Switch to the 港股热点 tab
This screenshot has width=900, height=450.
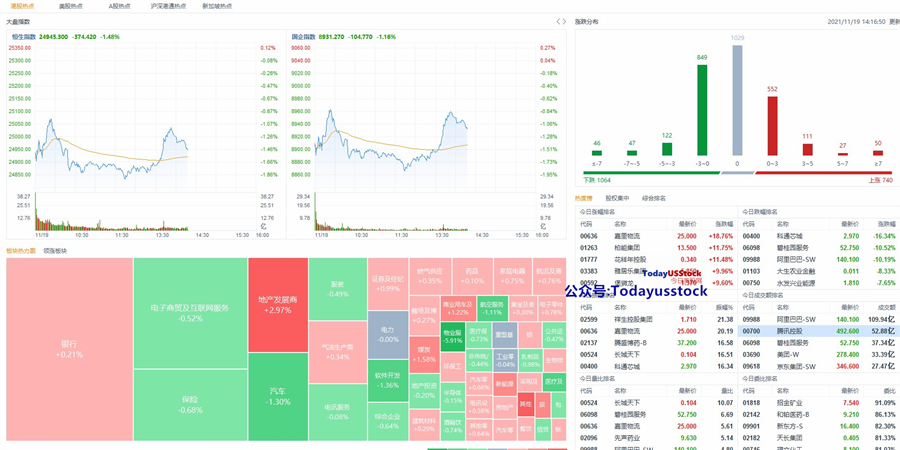(22, 6)
